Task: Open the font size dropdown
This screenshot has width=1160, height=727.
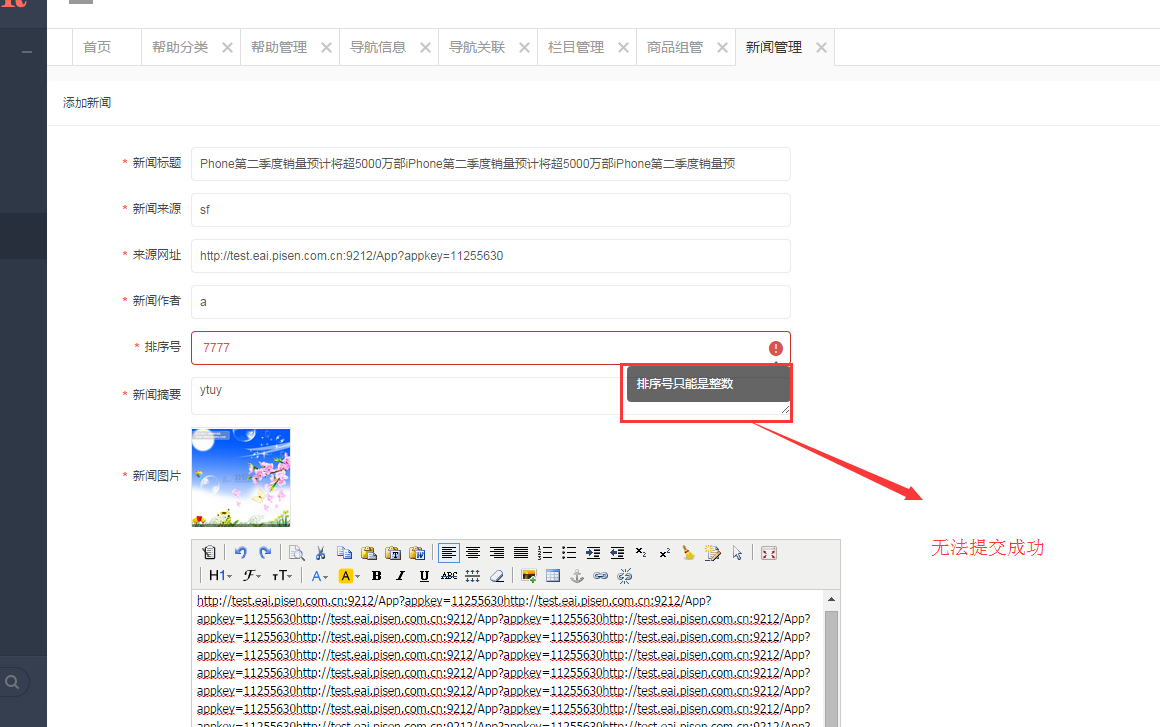Action: (x=282, y=575)
